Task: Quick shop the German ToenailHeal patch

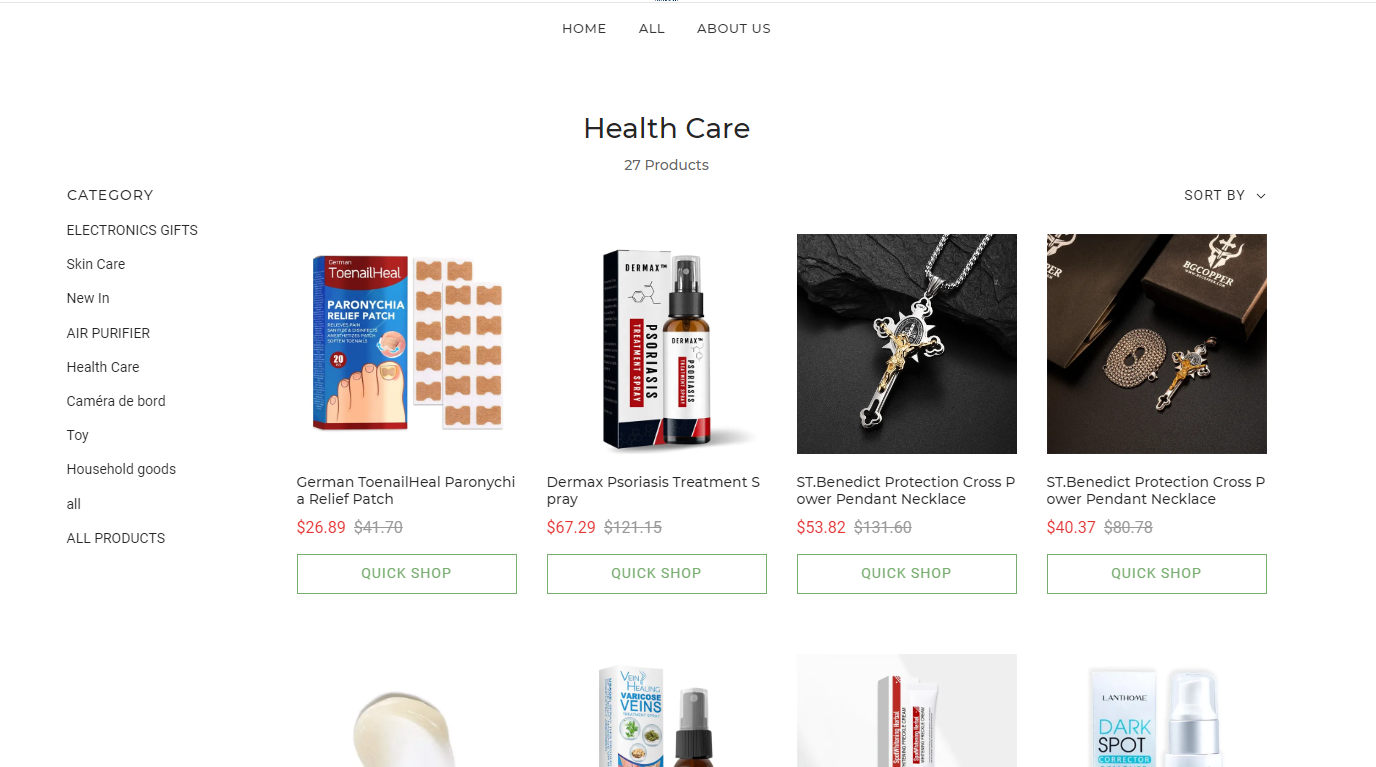Action: pos(407,574)
